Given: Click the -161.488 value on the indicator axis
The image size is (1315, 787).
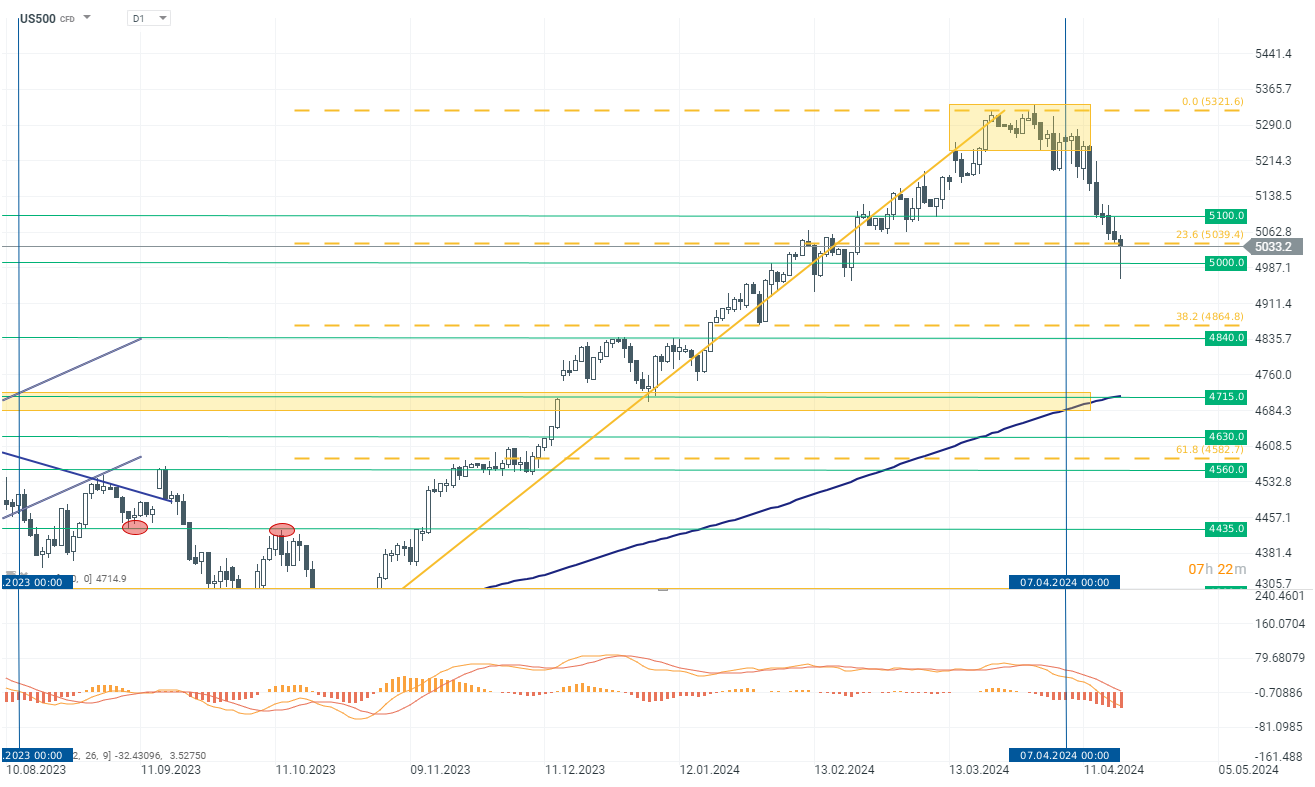Looking at the screenshot, I should 1279,757.
